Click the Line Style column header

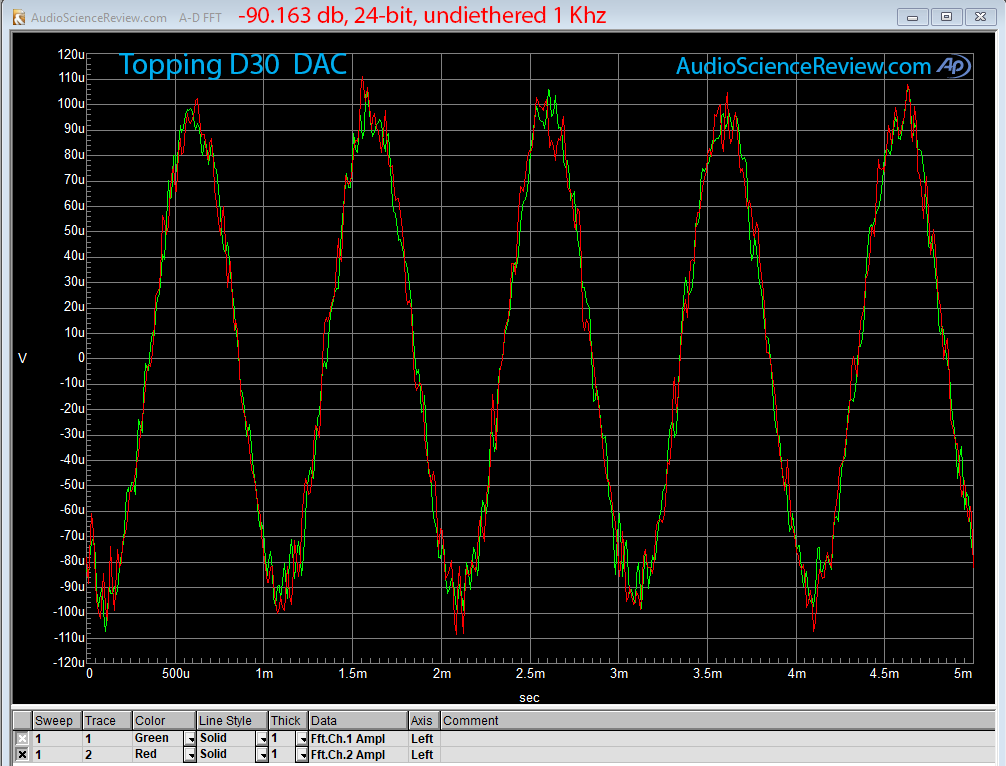tap(232, 720)
